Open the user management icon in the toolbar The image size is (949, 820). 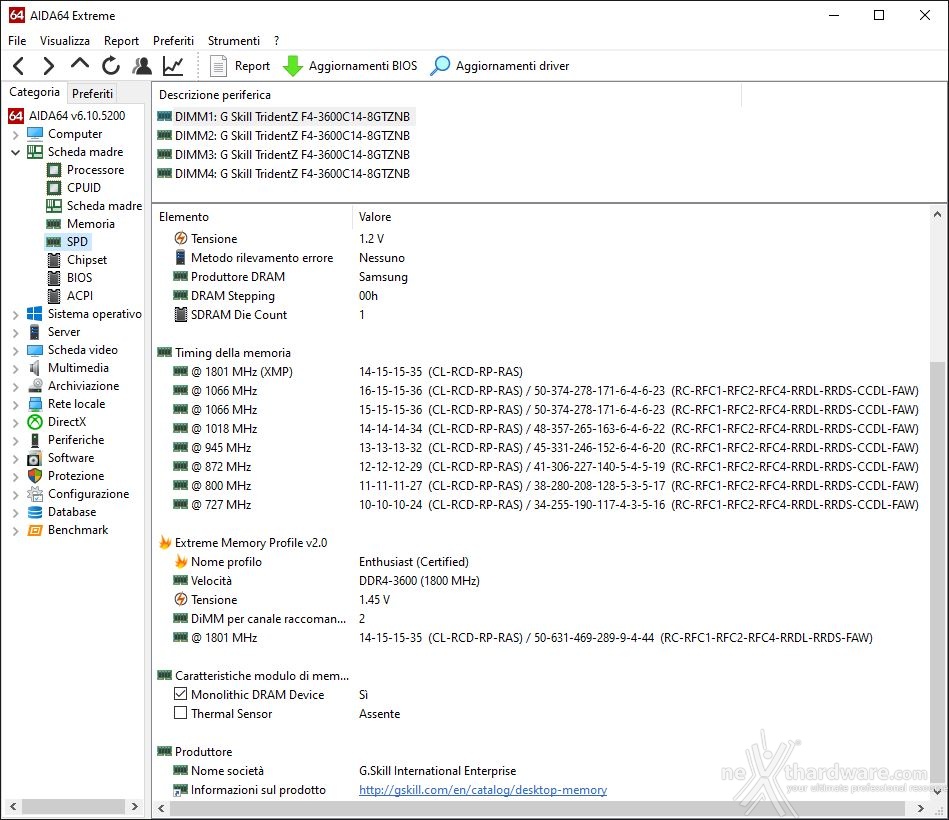[142, 65]
